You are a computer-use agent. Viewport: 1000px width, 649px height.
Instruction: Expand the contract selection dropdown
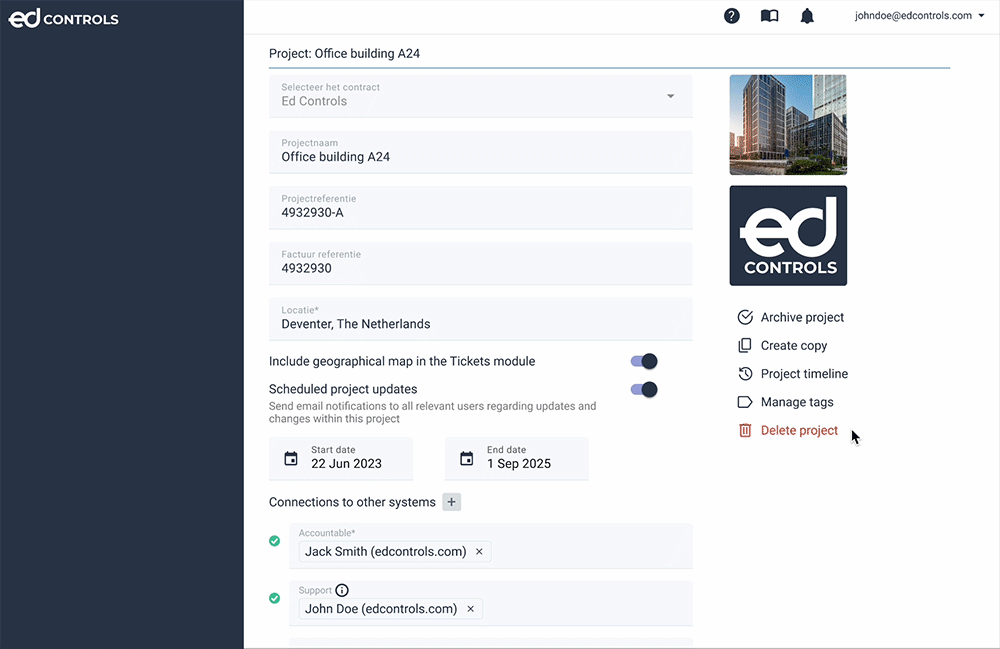click(x=670, y=96)
